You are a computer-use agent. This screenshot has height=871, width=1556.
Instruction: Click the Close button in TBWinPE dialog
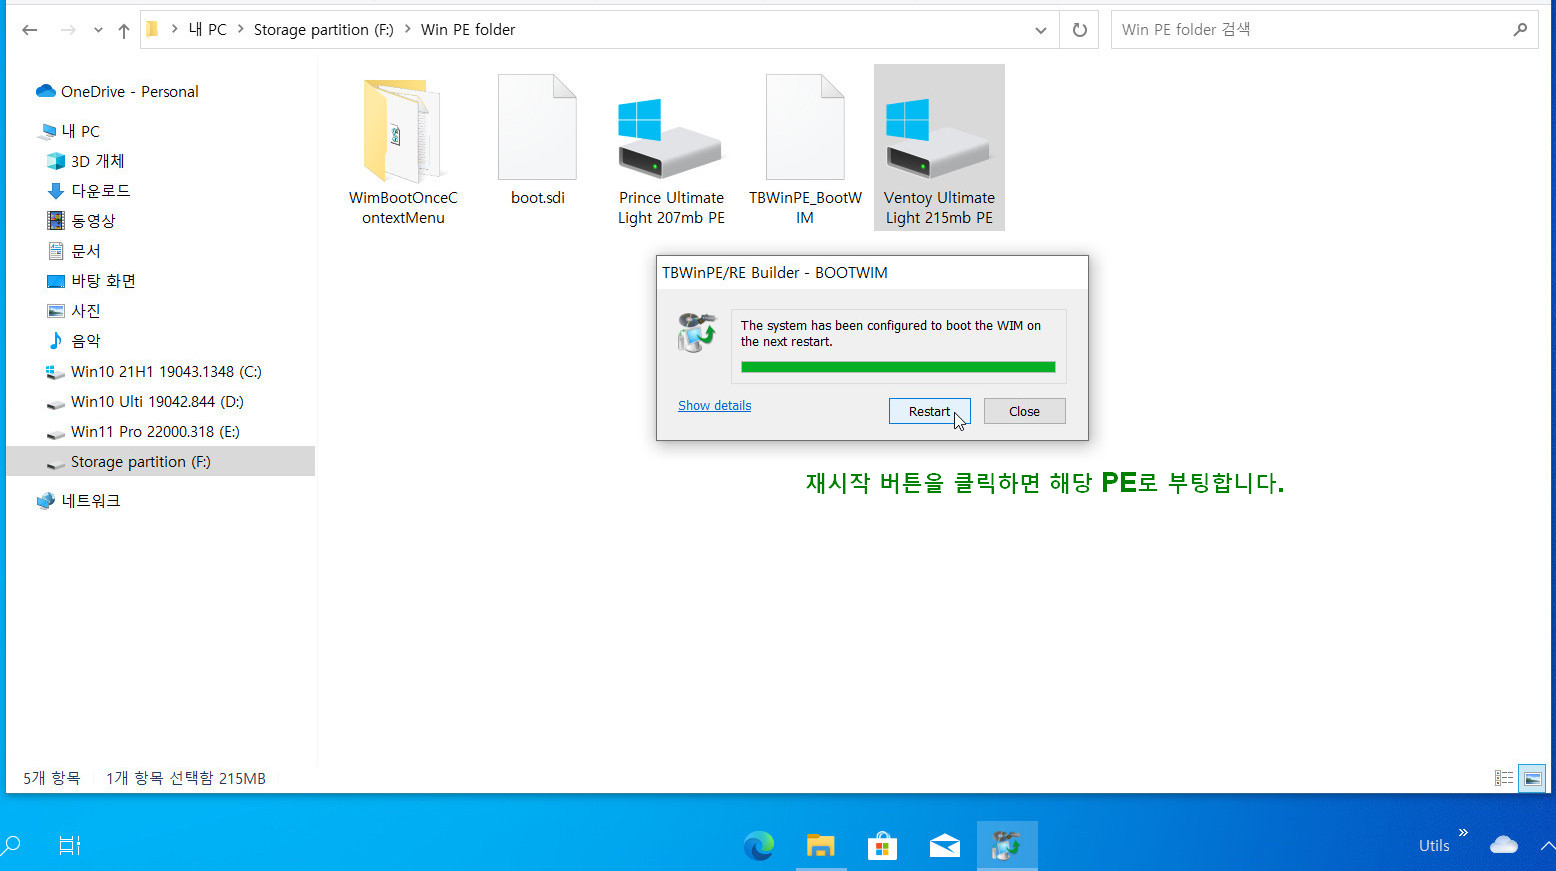pyautogui.click(x=1024, y=411)
